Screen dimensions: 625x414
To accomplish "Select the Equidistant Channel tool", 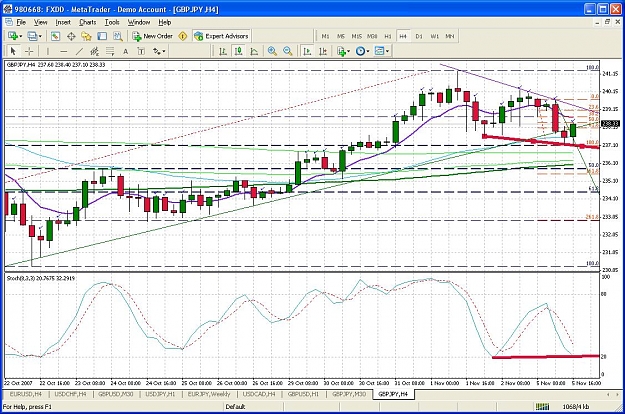I will (x=94, y=51).
